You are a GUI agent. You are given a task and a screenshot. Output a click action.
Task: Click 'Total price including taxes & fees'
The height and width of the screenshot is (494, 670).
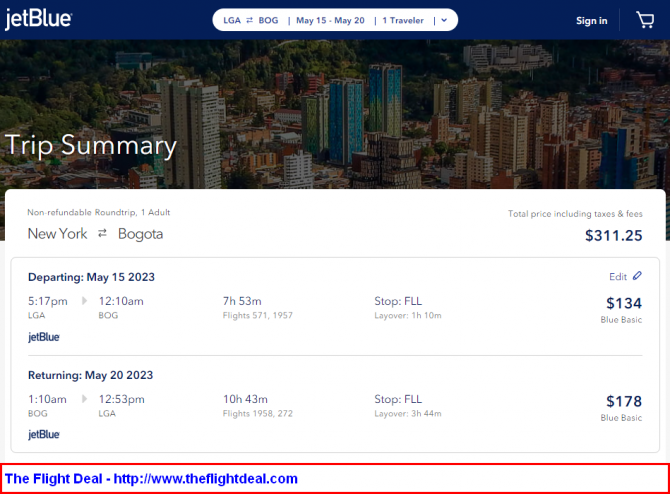pyautogui.click(x=575, y=214)
